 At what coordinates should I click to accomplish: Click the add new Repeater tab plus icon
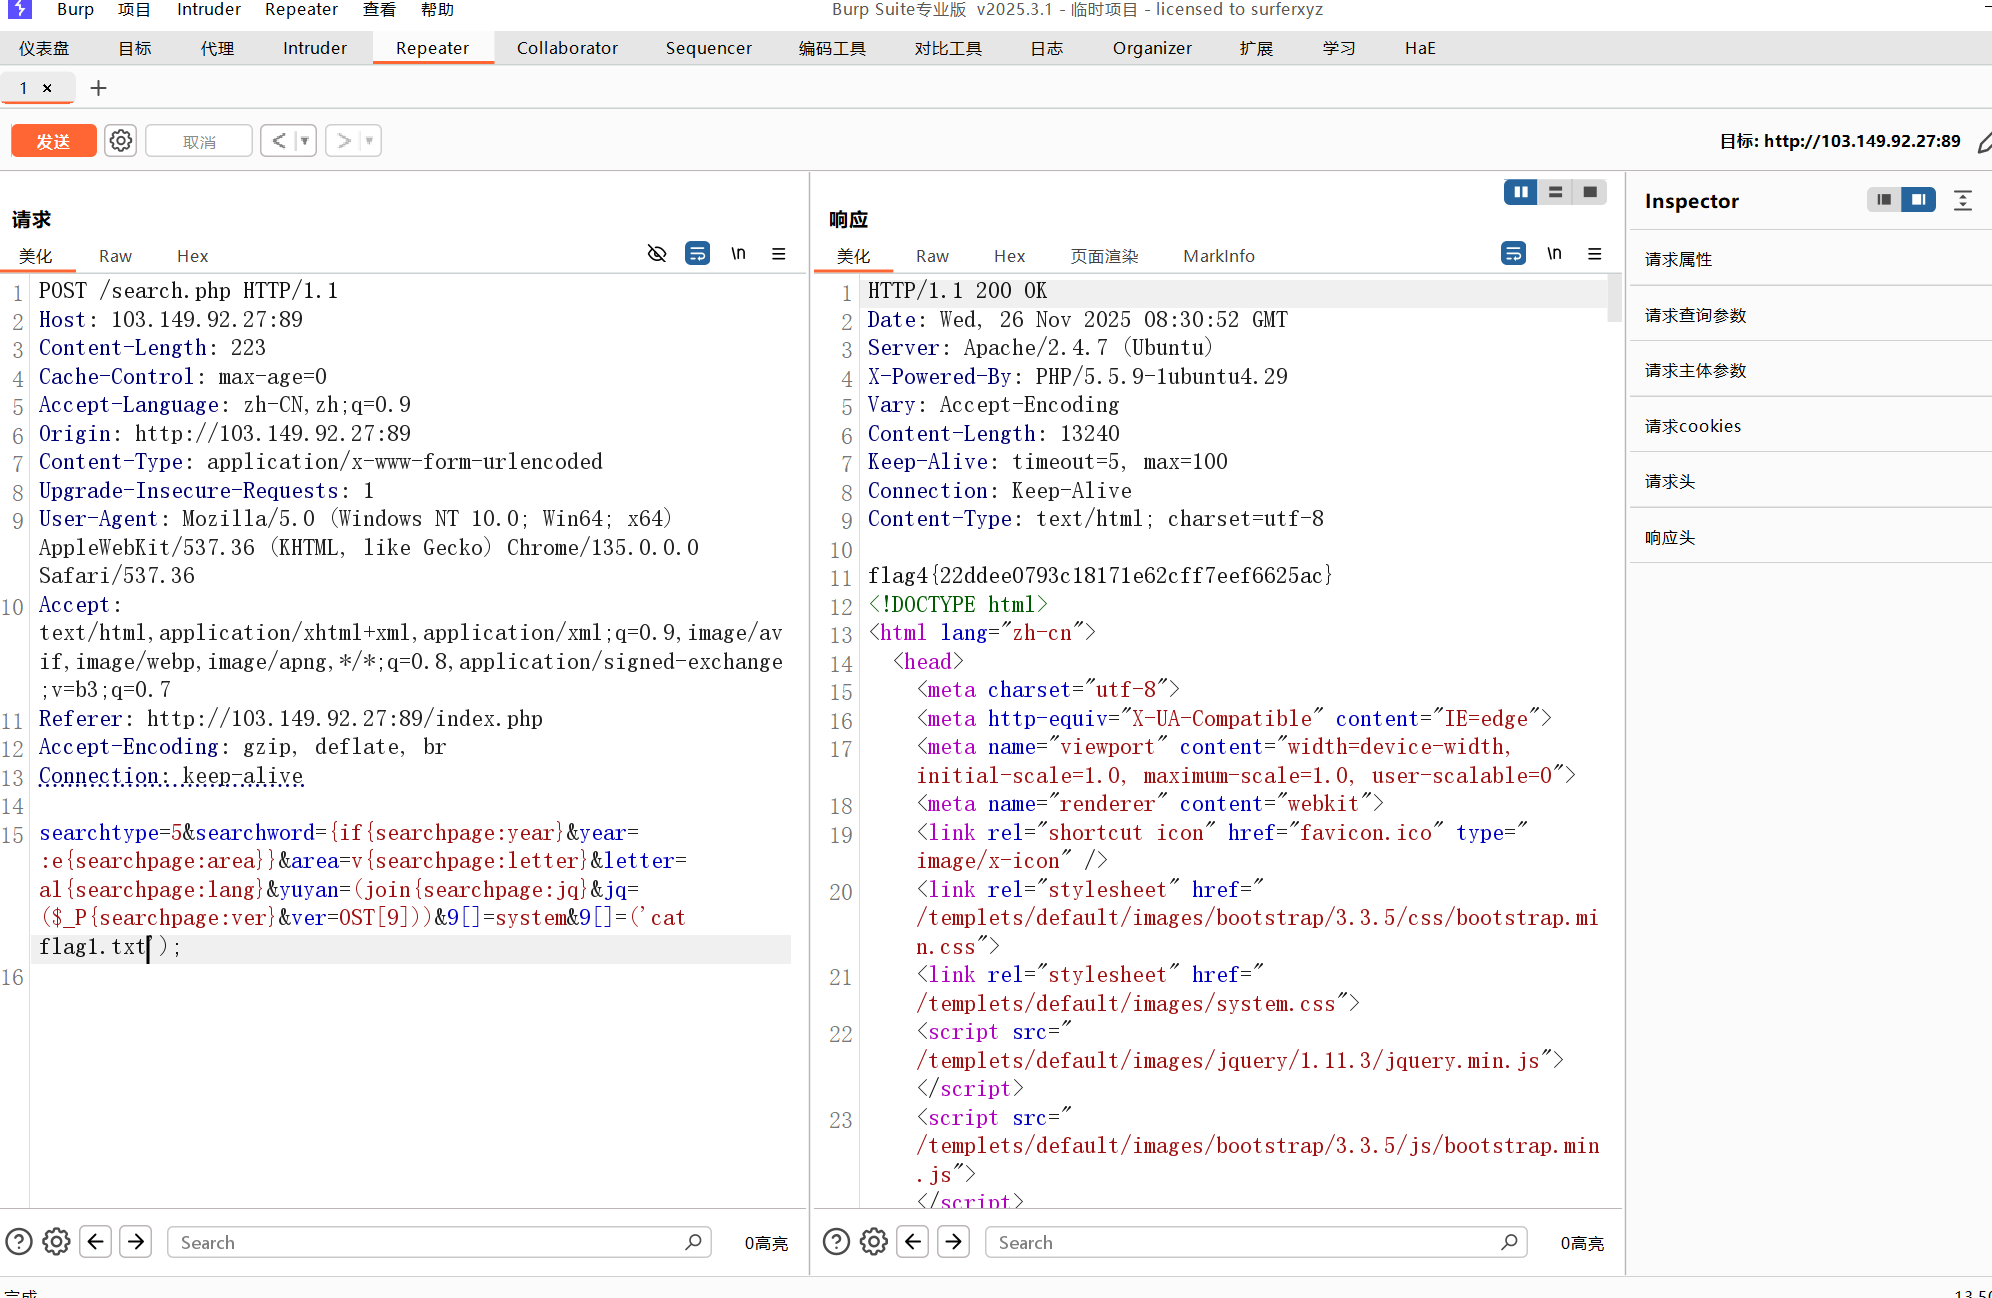[98, 88]
